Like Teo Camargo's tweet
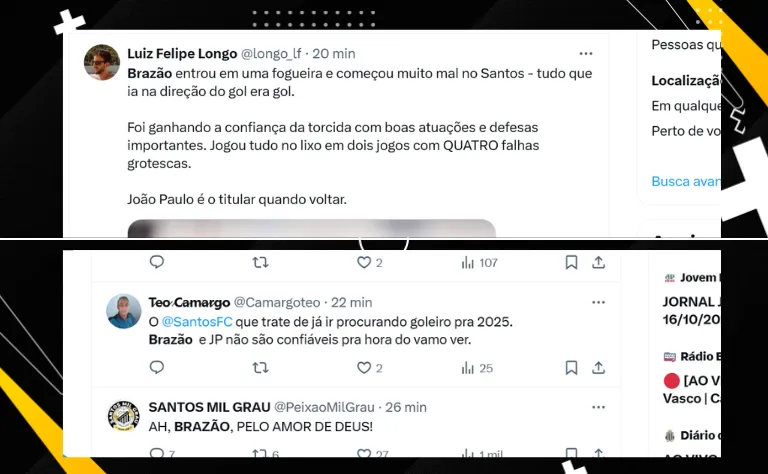Screen dimensions: 768x474 (x=369, y=368)
